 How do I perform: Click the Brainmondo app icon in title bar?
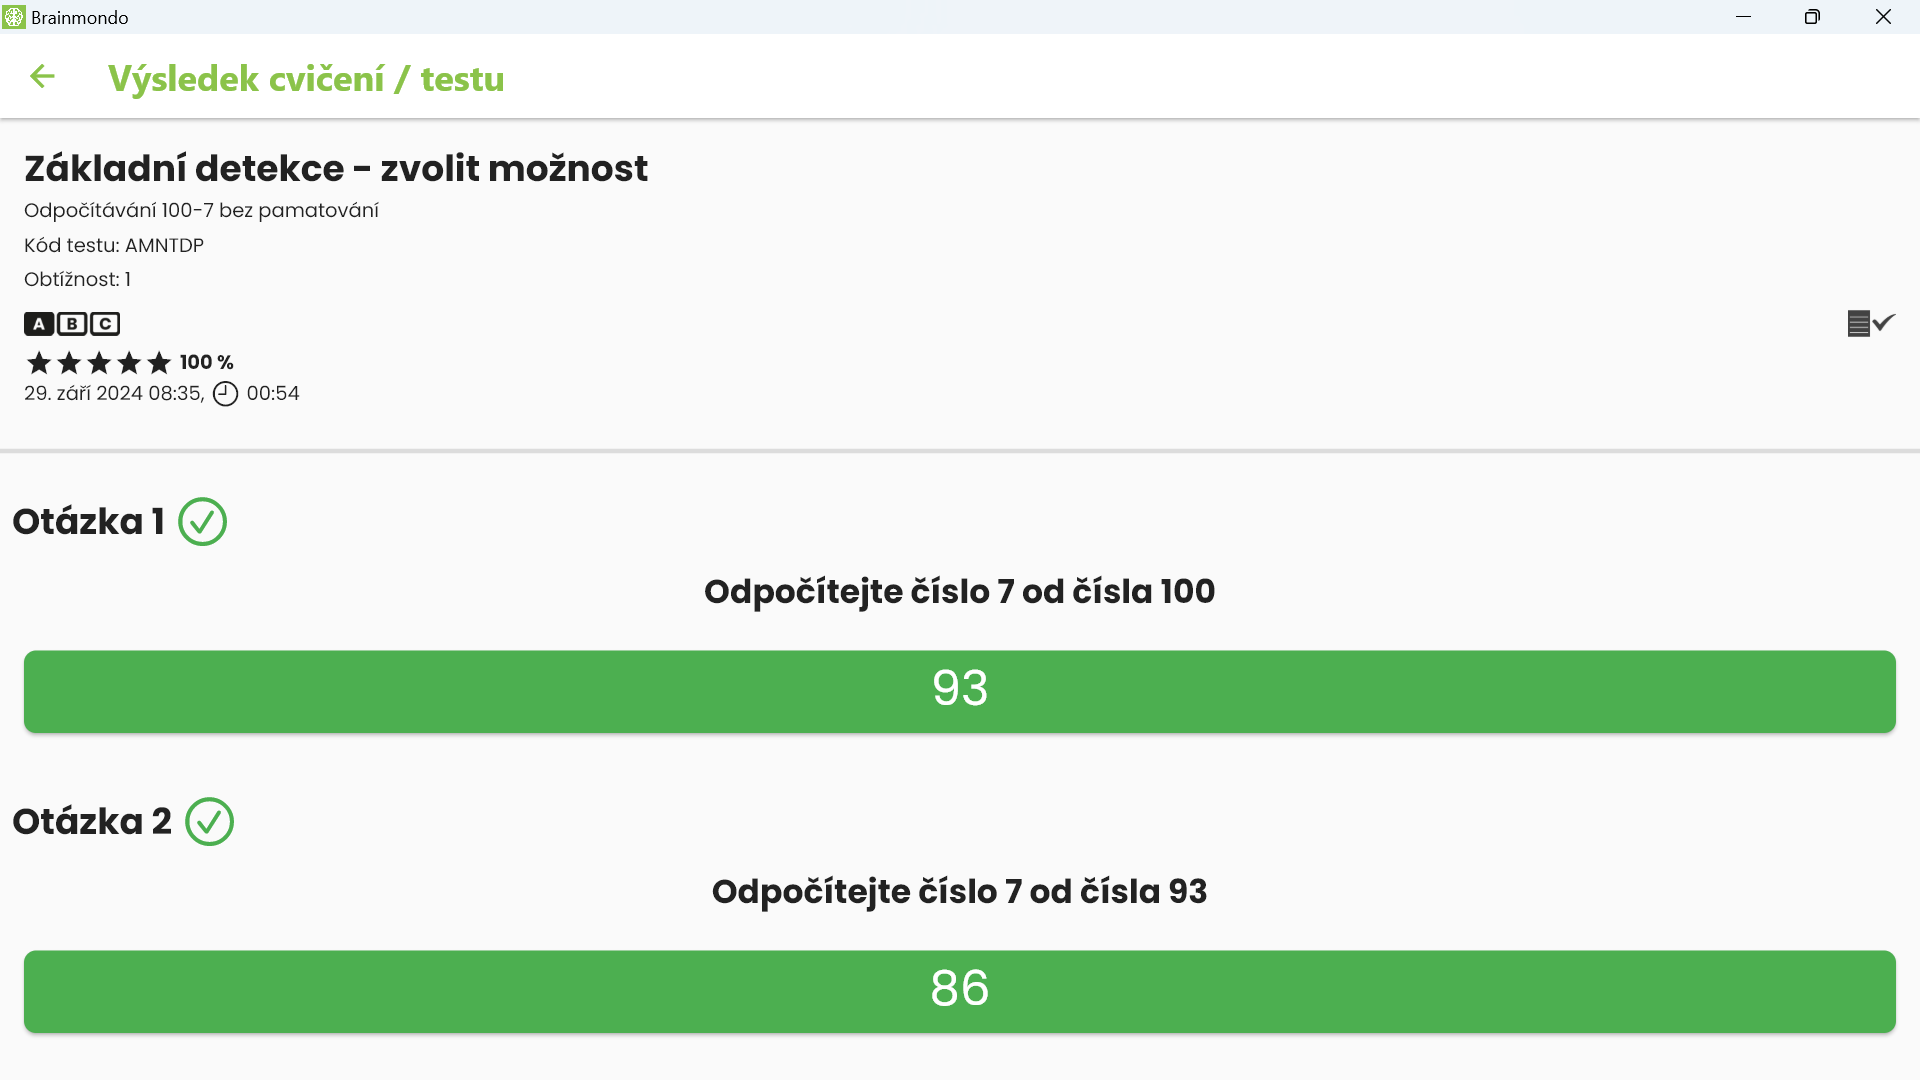tap(14, 17)
